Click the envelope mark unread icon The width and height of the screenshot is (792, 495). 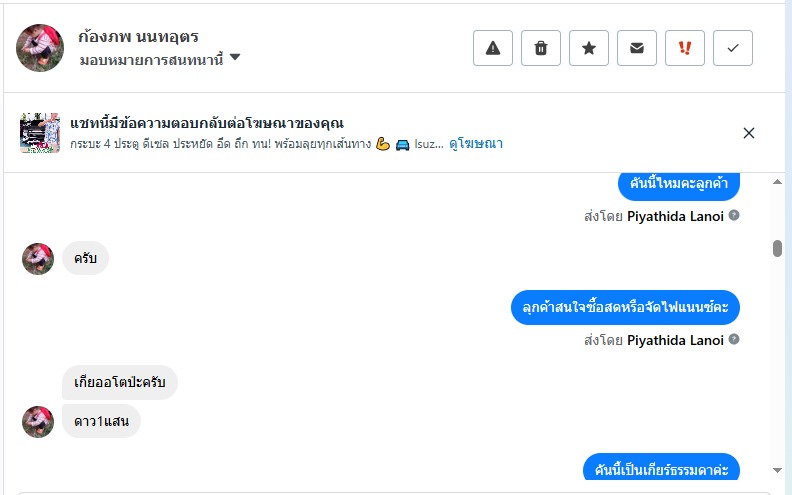click(x=637, y=48)
